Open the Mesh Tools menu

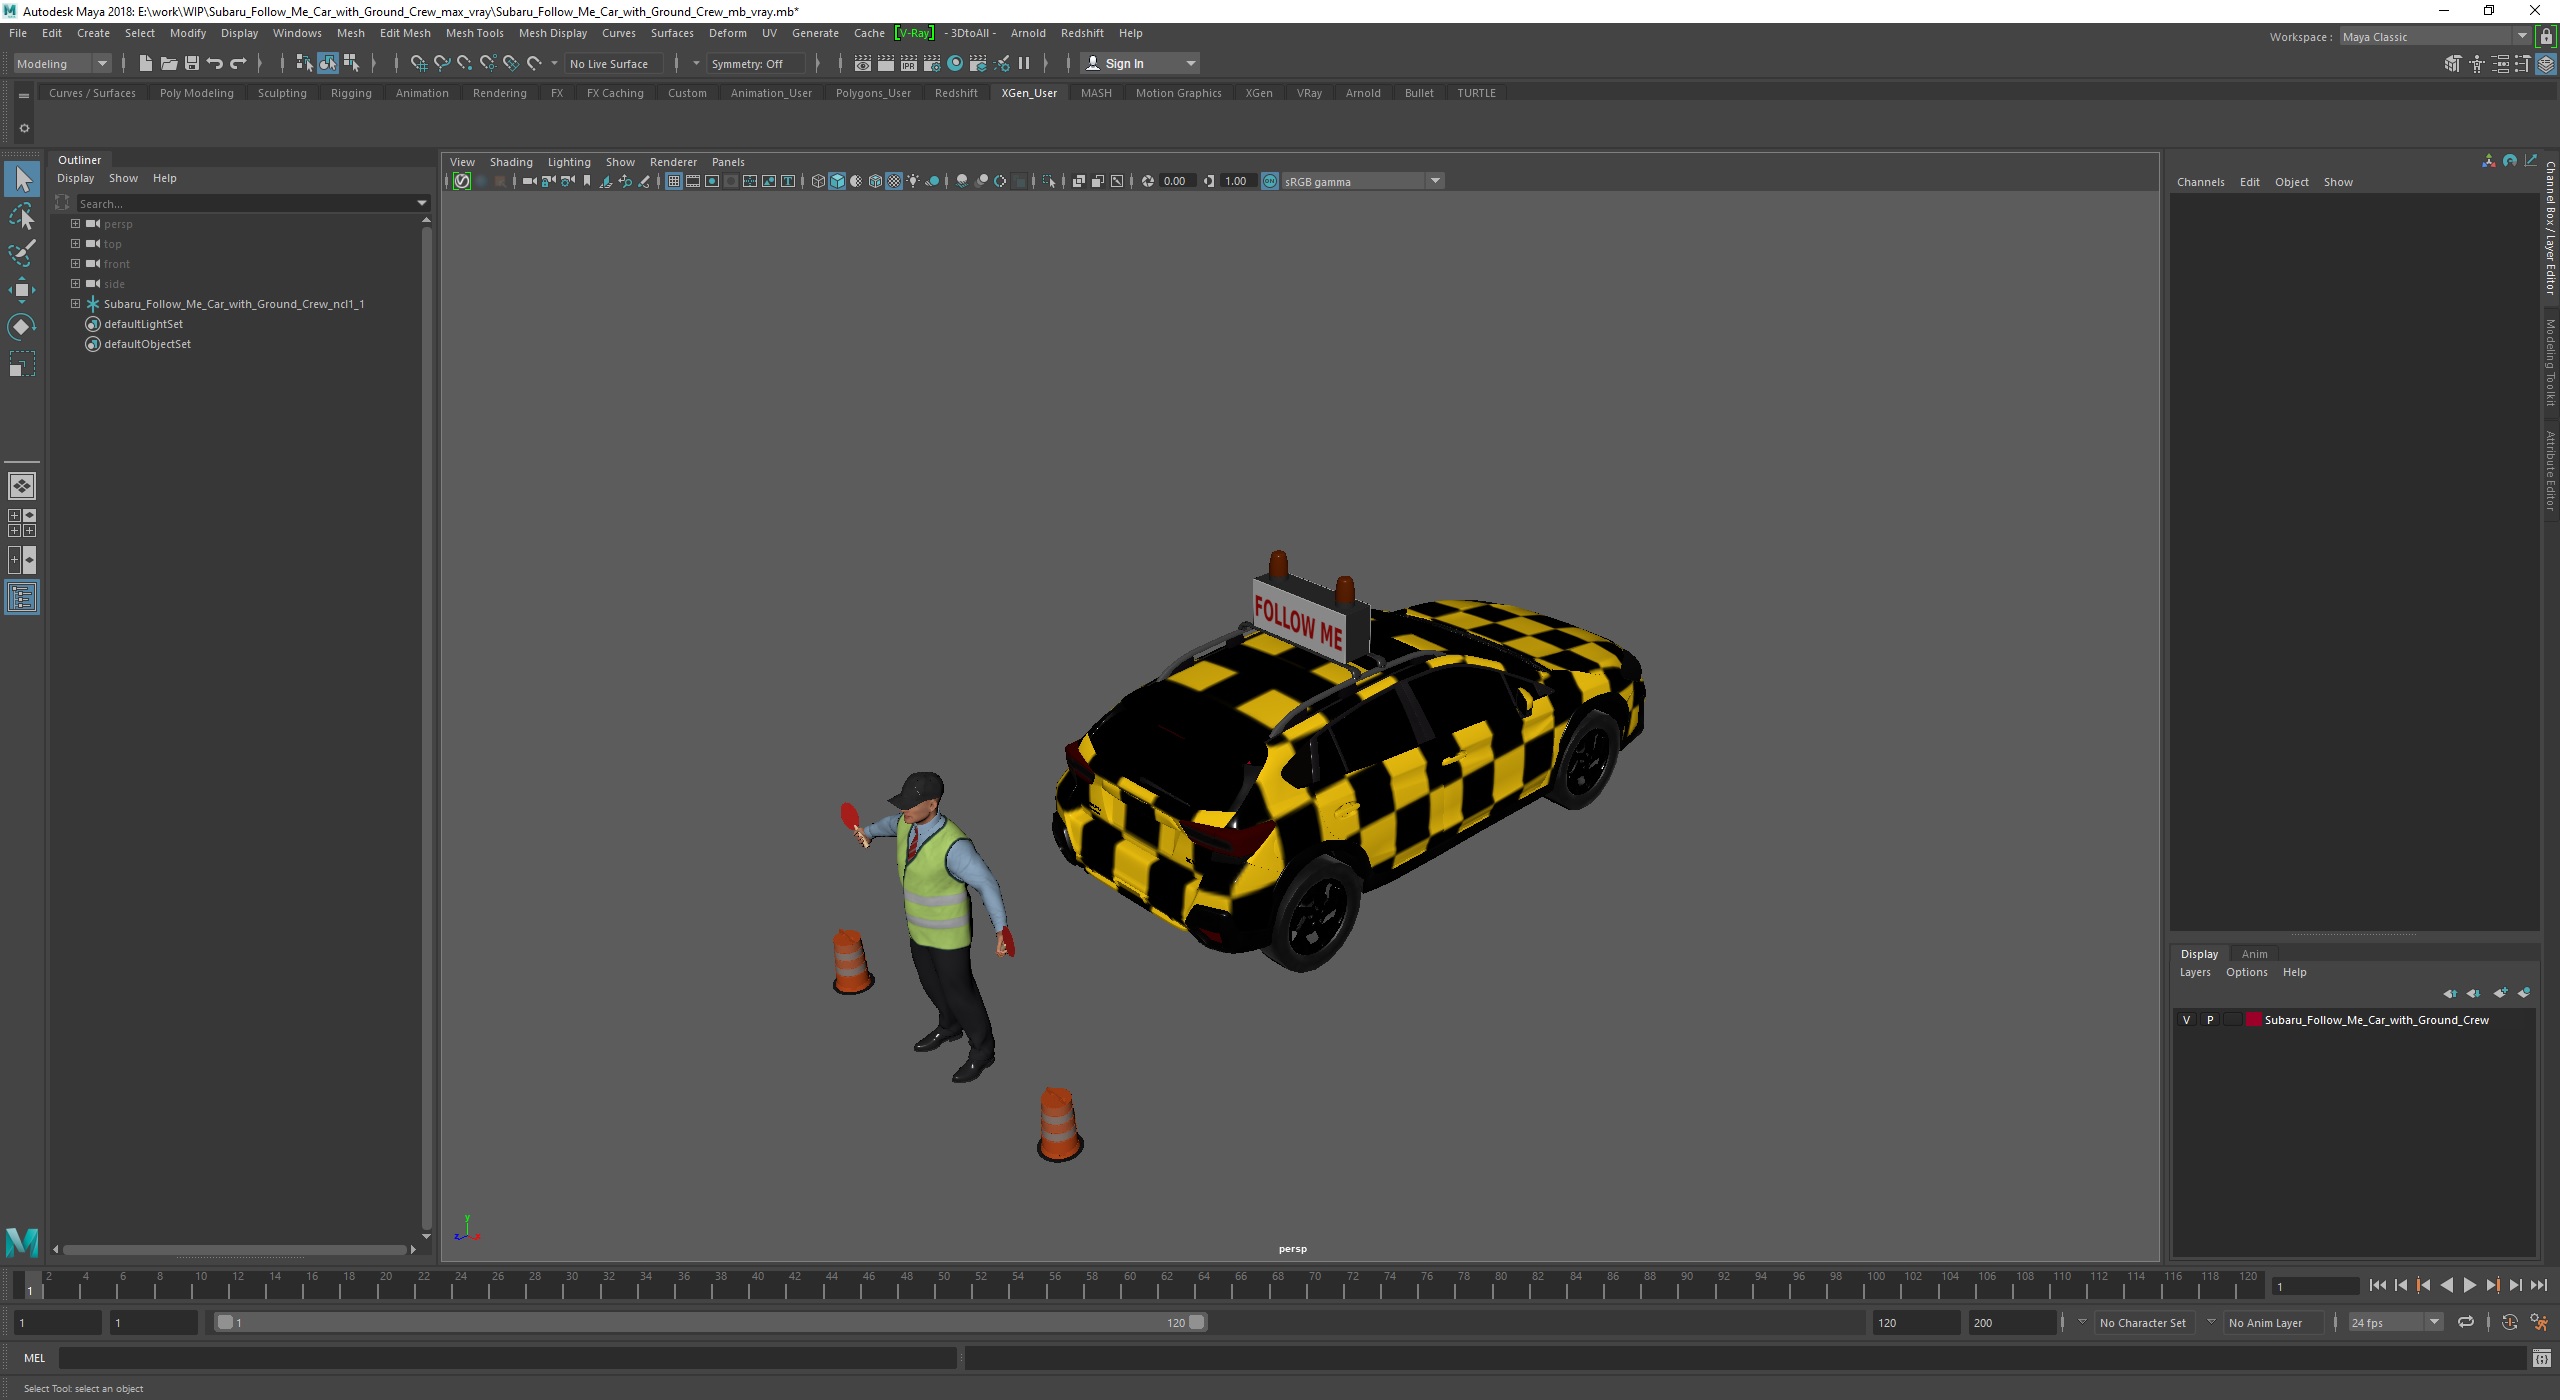point(474,33)
